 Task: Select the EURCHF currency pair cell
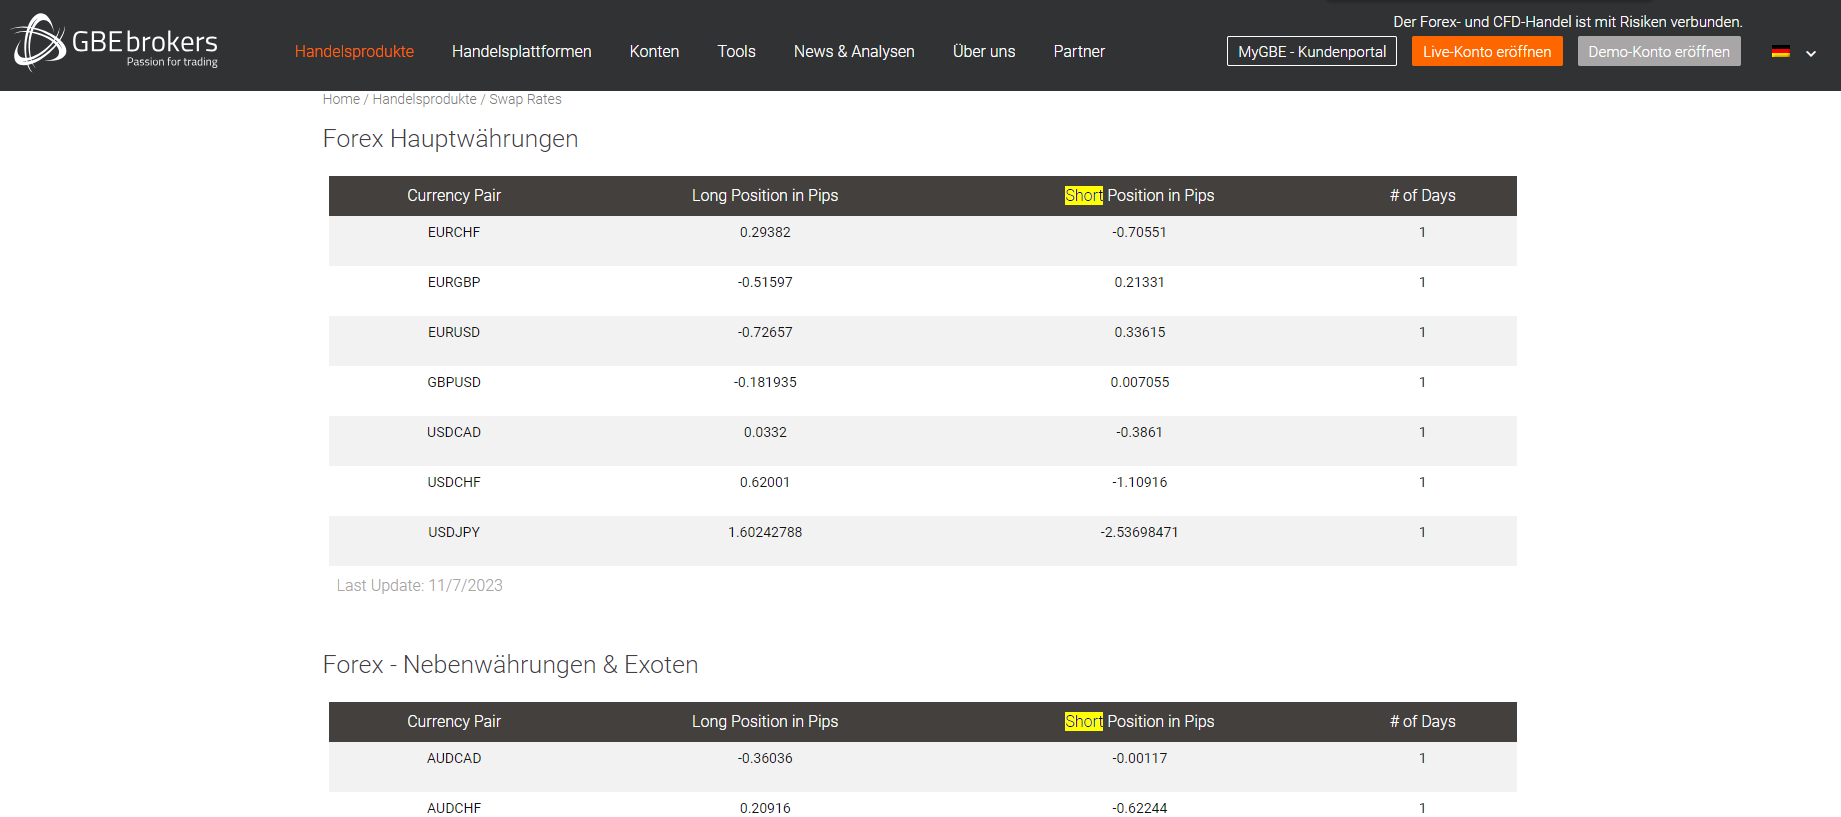tap(454, 232)
